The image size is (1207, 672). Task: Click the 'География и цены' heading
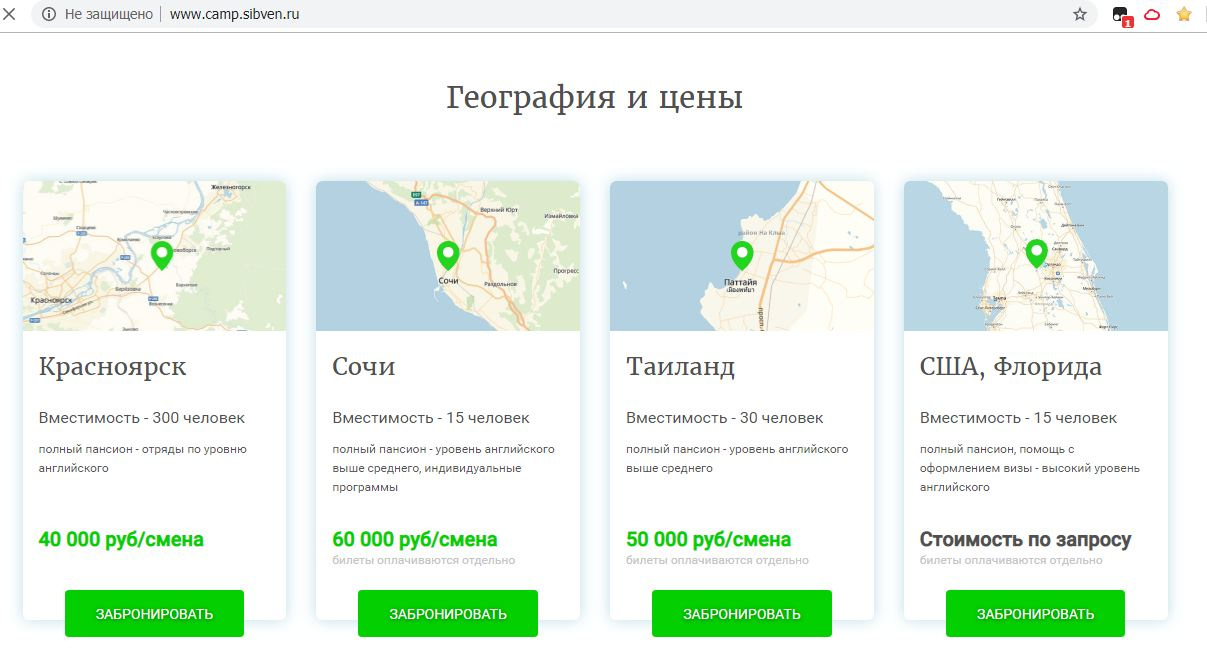point(594,99)
